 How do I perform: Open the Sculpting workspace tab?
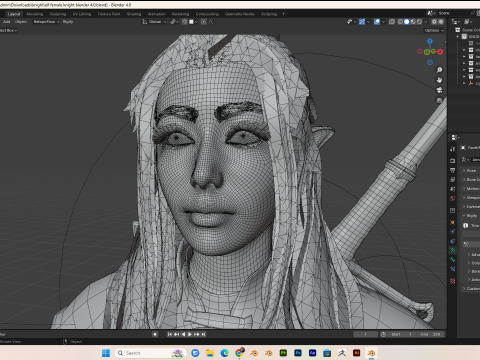(58, 14)
